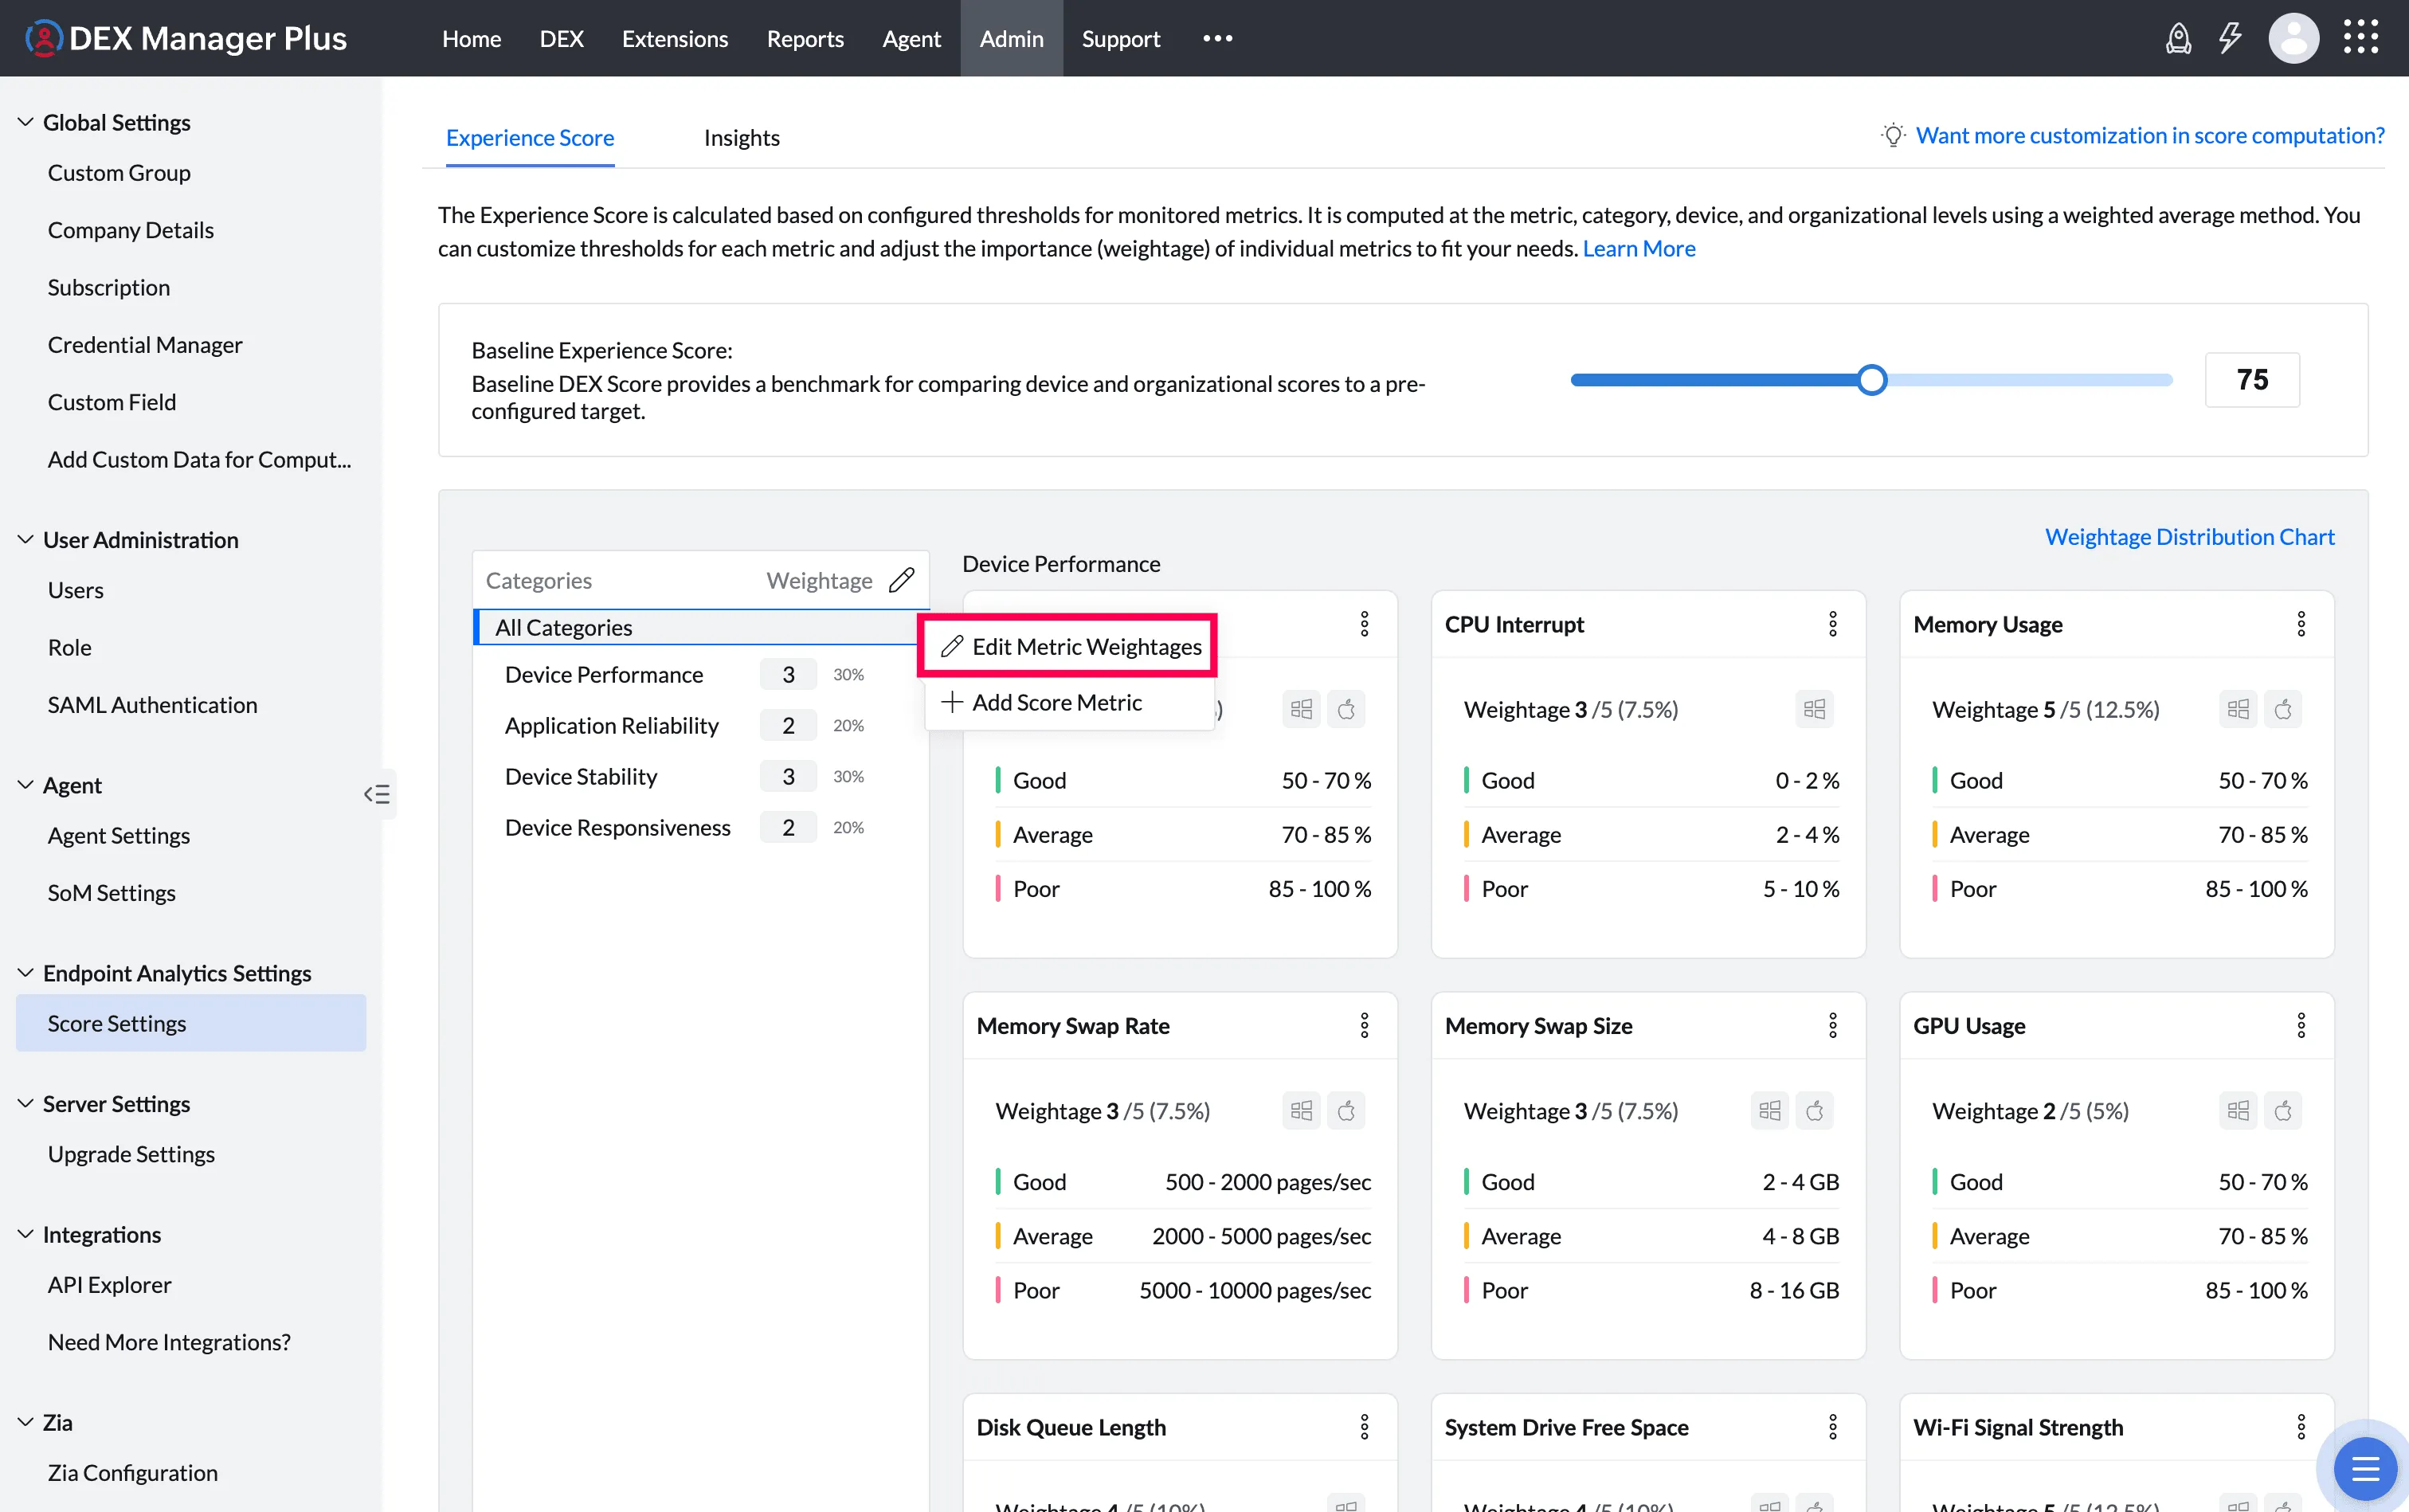Screen dimensions: 2409x1512
Task: Open Weightage Distribution Chart link
Action: (2189, 537)
